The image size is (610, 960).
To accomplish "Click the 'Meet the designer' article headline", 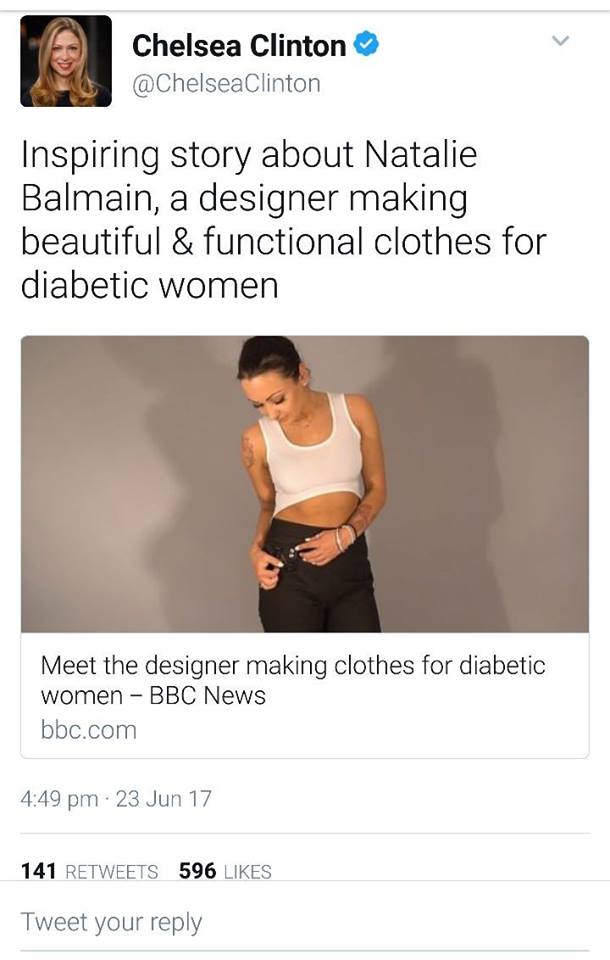I will 293,680.
